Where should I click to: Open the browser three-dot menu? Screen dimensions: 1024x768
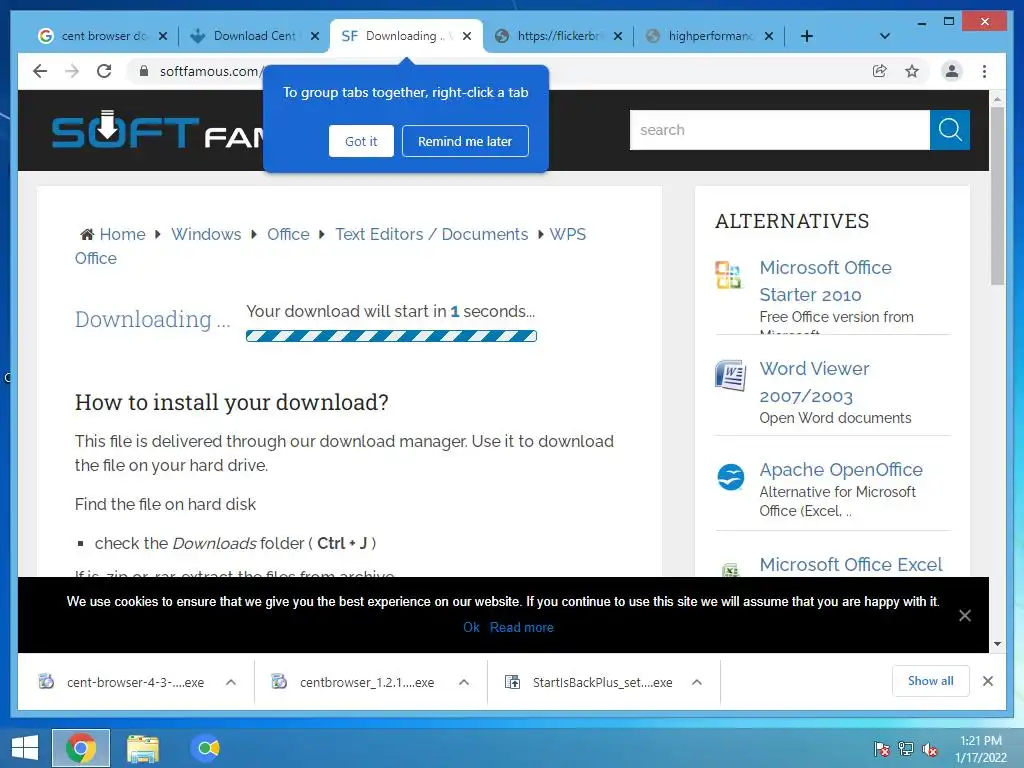click(x=984, y=71)
